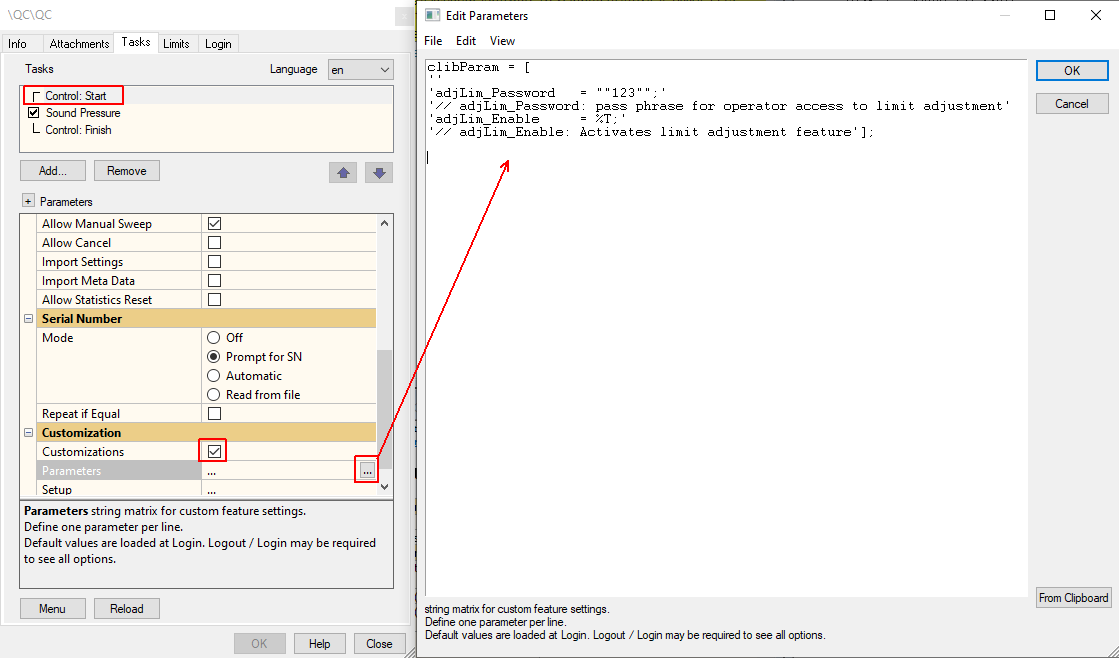
Task: Enable Allow Cancel checkbox
Action: point(214,243)
